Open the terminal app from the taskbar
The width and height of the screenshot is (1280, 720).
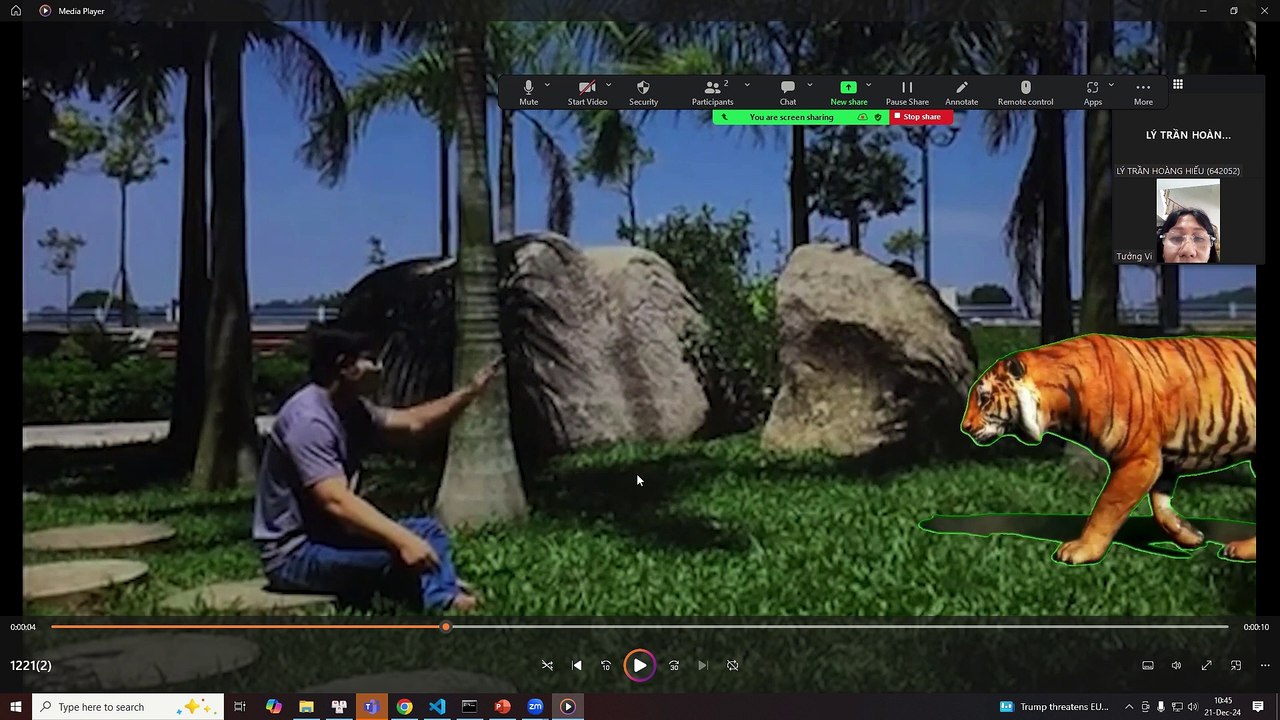(x=469, y=707)
